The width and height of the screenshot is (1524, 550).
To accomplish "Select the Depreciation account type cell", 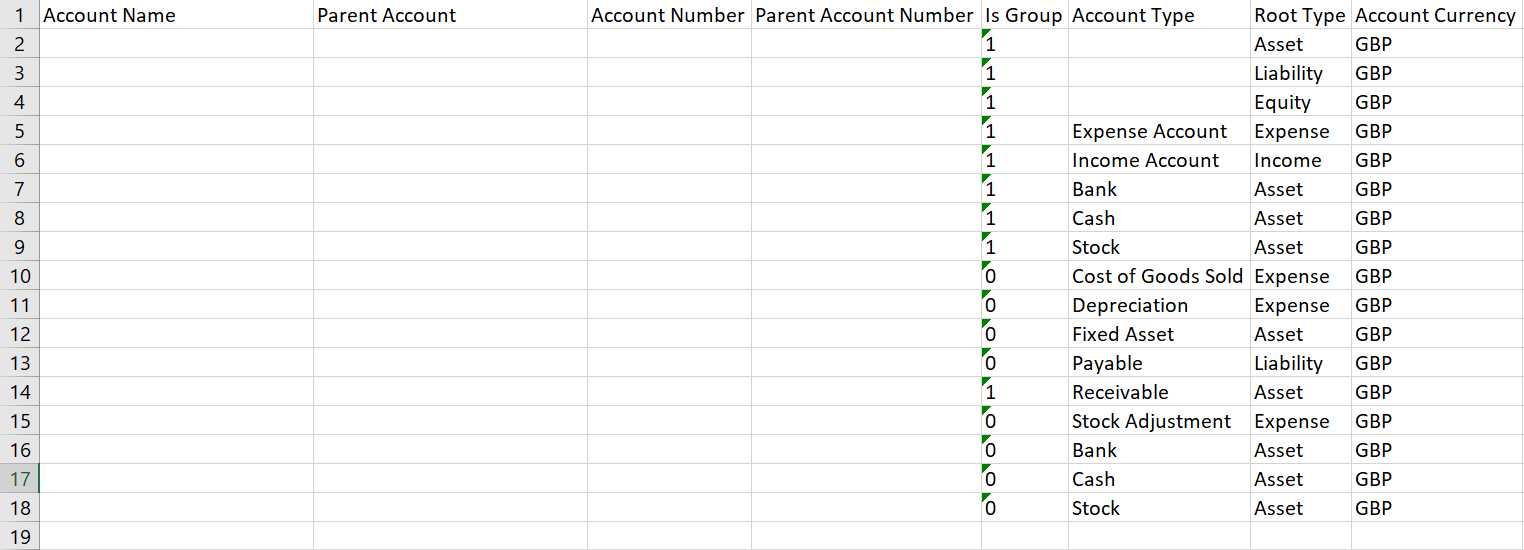I will click(x=1130, y=305).
